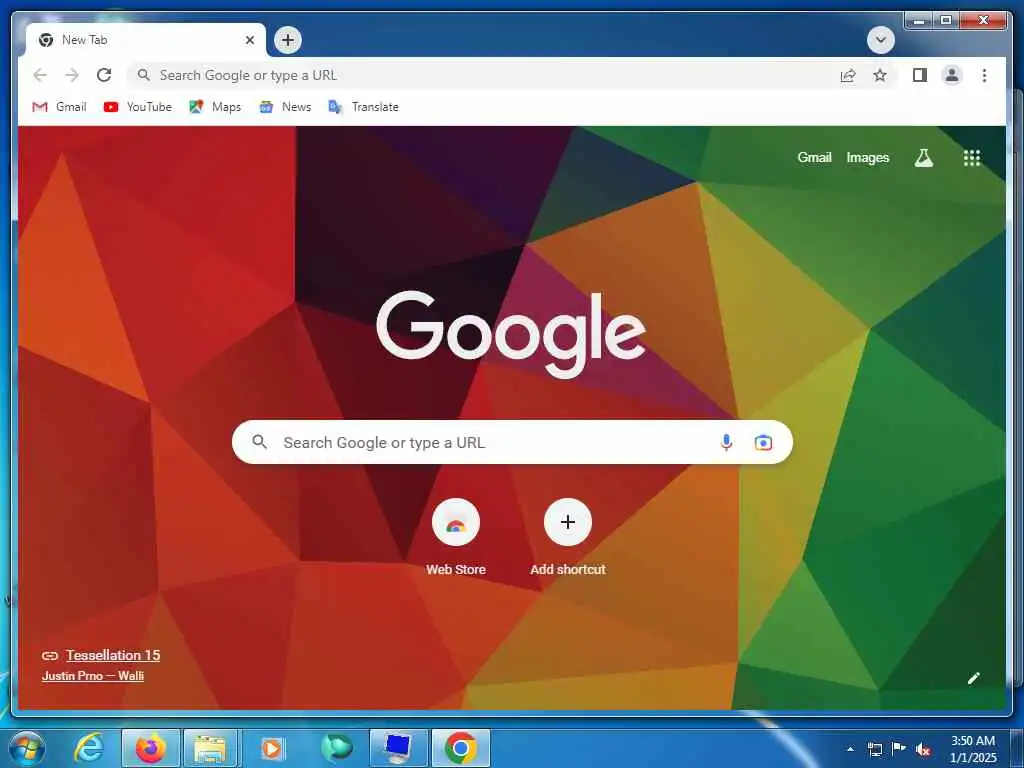Open the Justin Prno — Walli link

tap(93, 676)
